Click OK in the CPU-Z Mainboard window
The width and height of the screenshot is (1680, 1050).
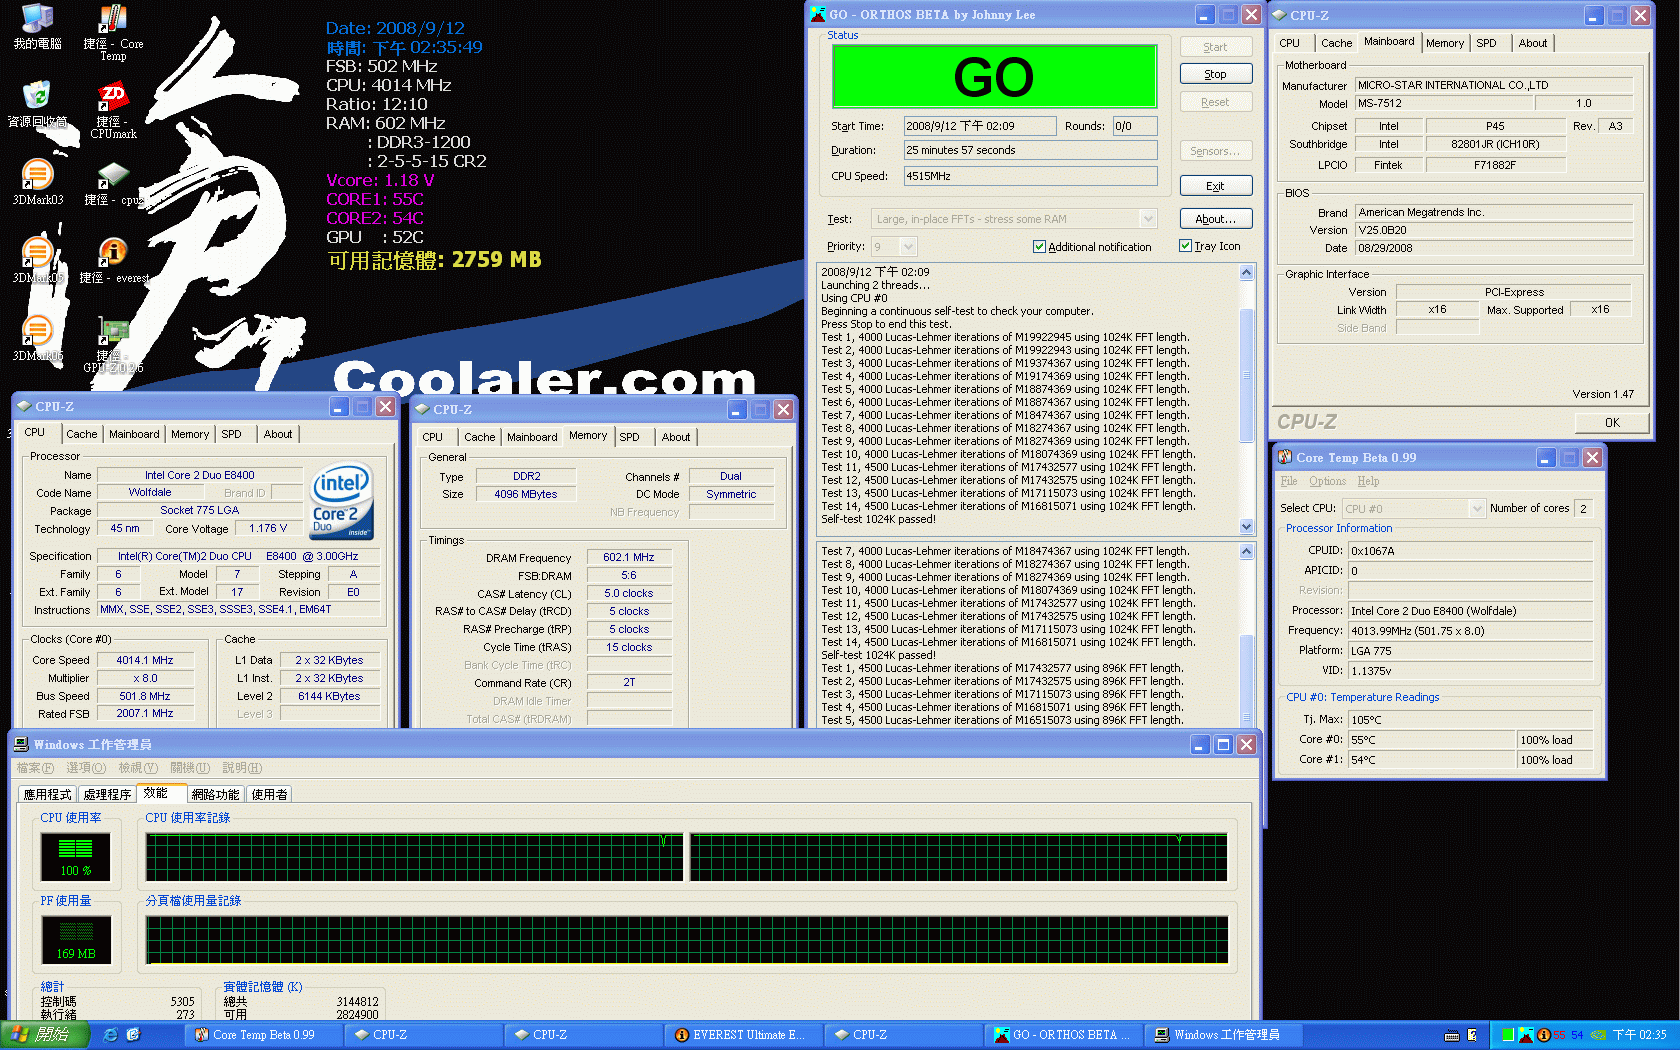coord(1612,422)
